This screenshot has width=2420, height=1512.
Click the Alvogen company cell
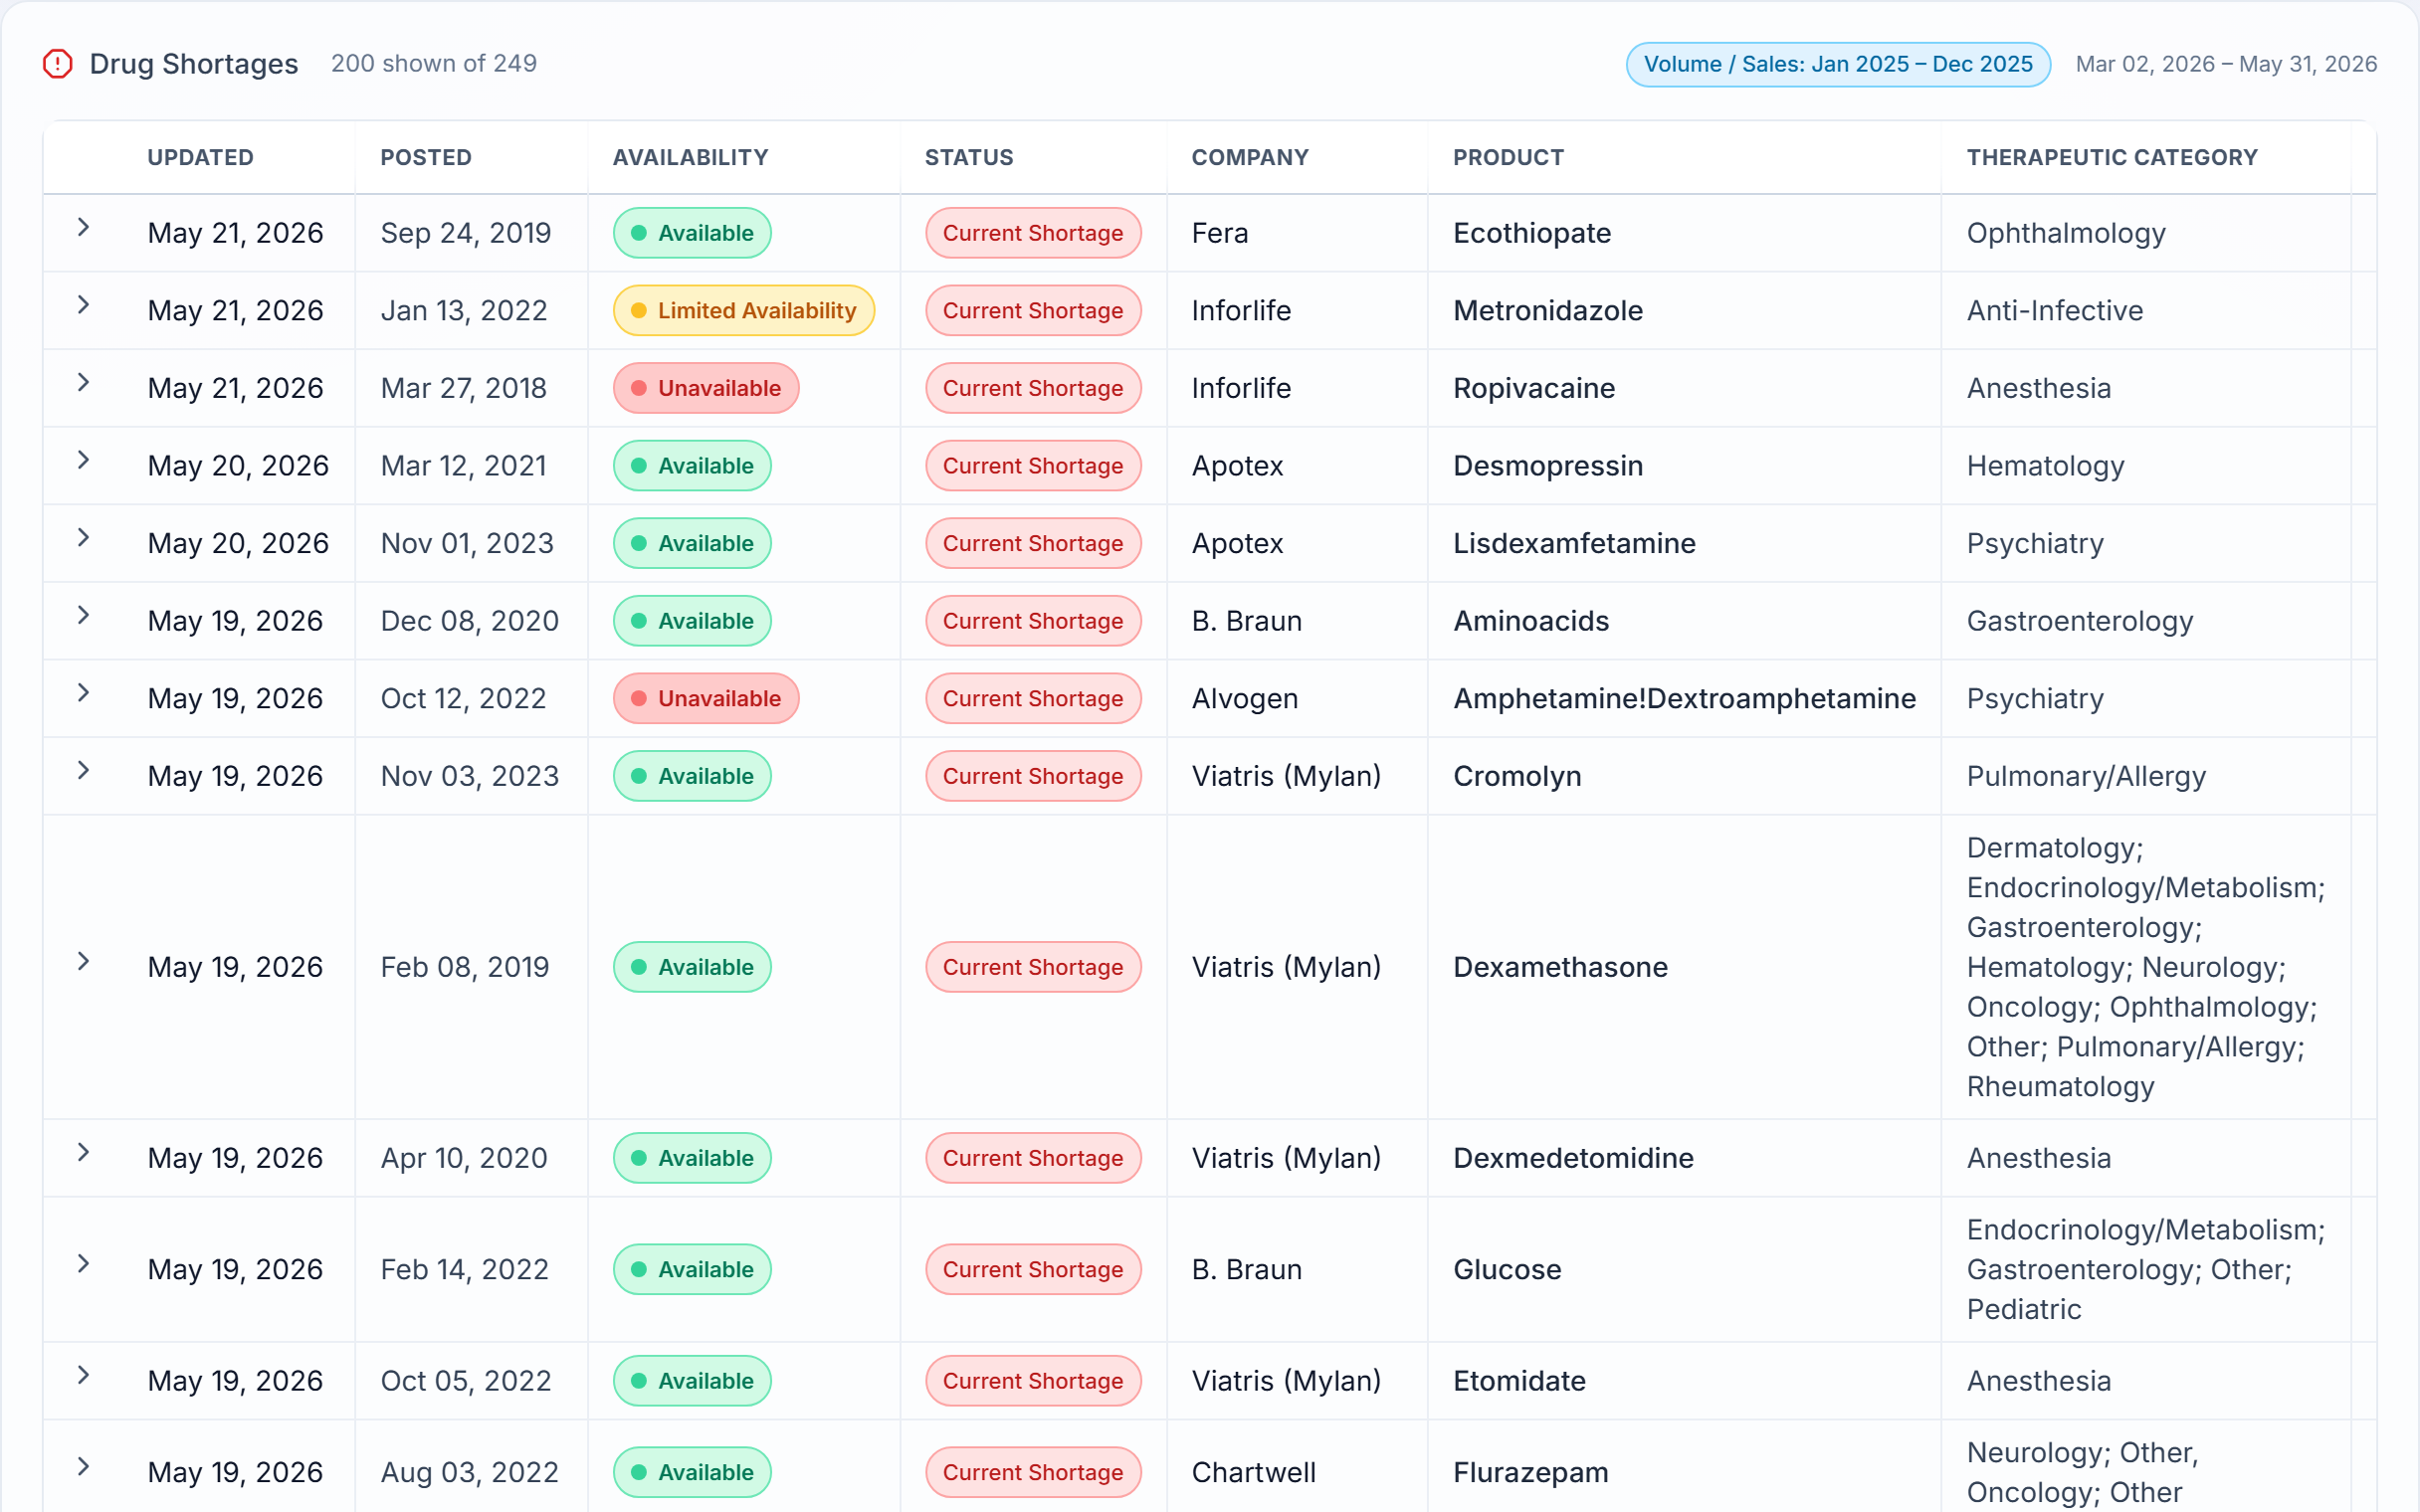click(x=1245, y=699)
